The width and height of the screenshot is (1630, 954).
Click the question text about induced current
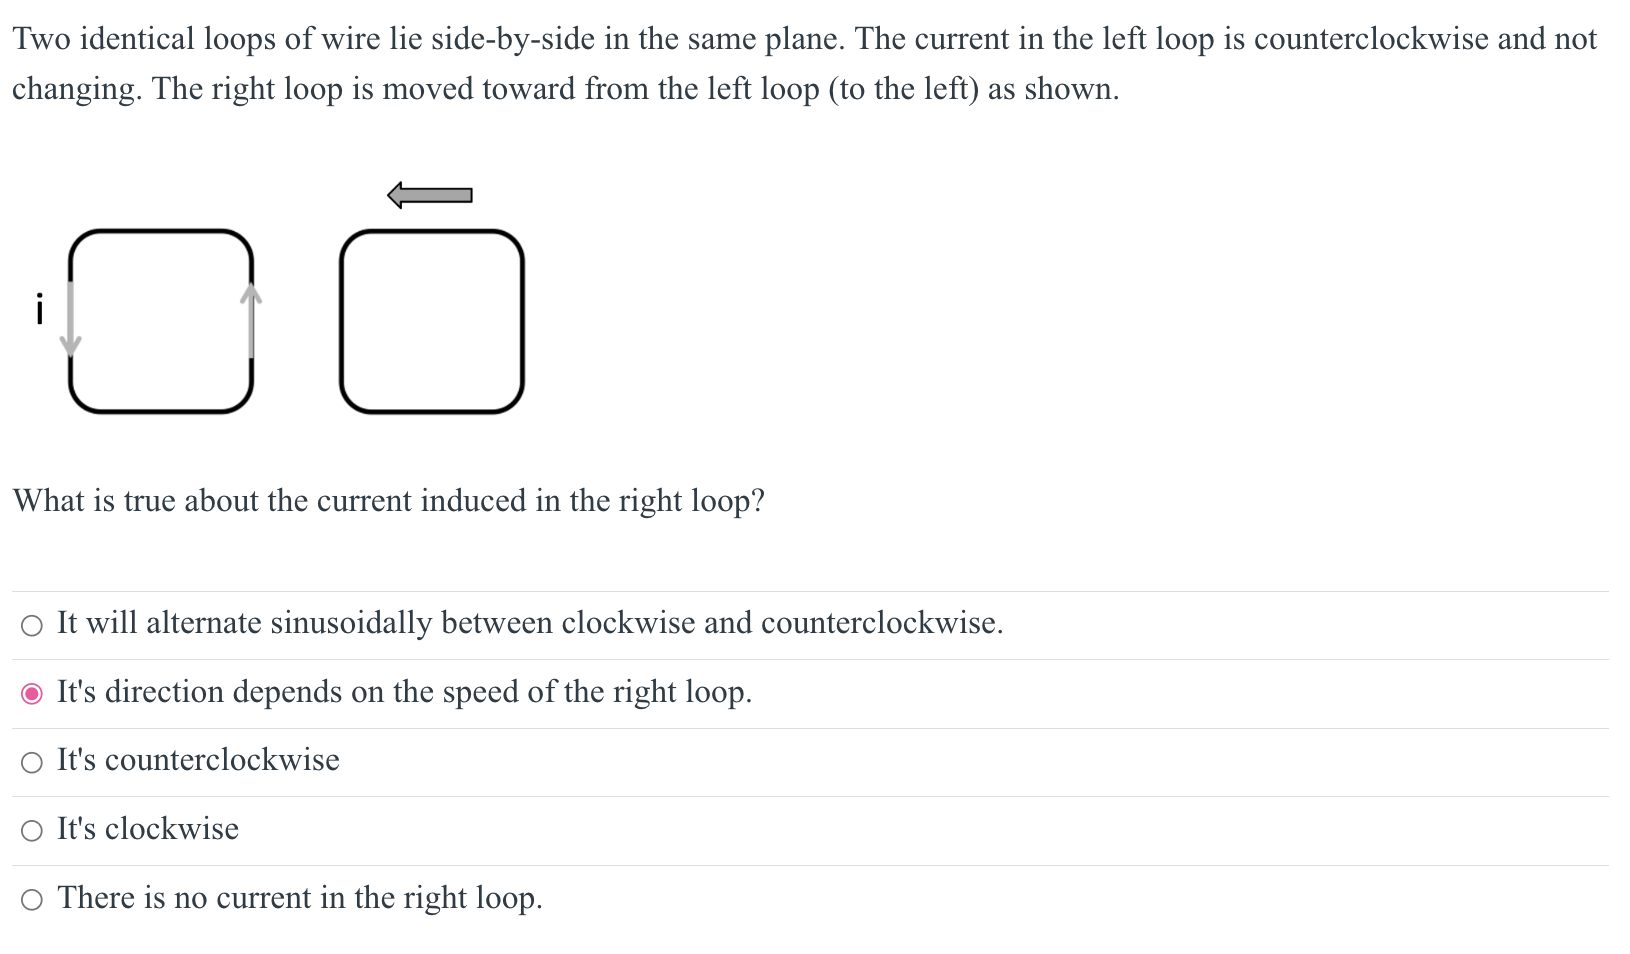point(389,501)
